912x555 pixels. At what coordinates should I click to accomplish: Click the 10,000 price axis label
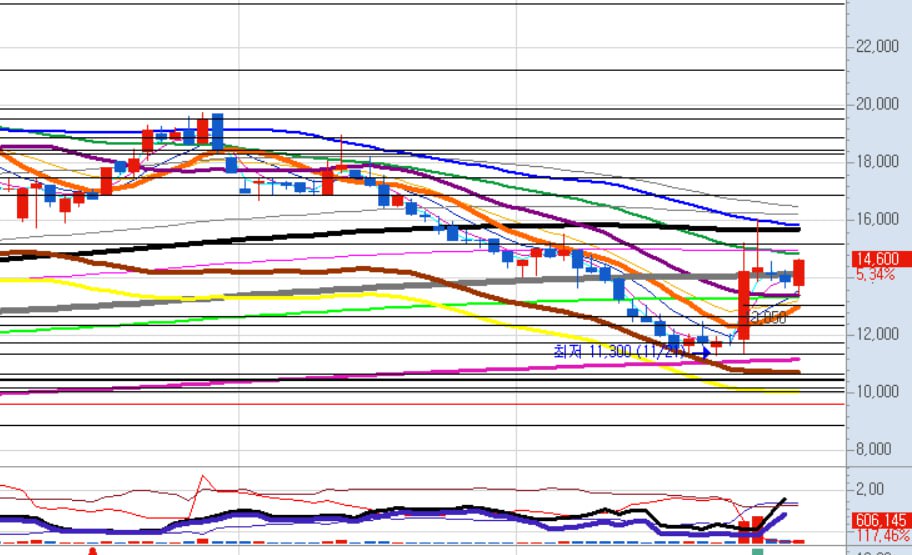tap(877, 392)
